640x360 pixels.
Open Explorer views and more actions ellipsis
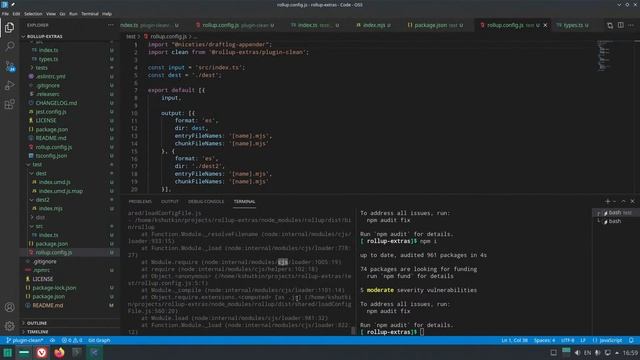(111, 25)
